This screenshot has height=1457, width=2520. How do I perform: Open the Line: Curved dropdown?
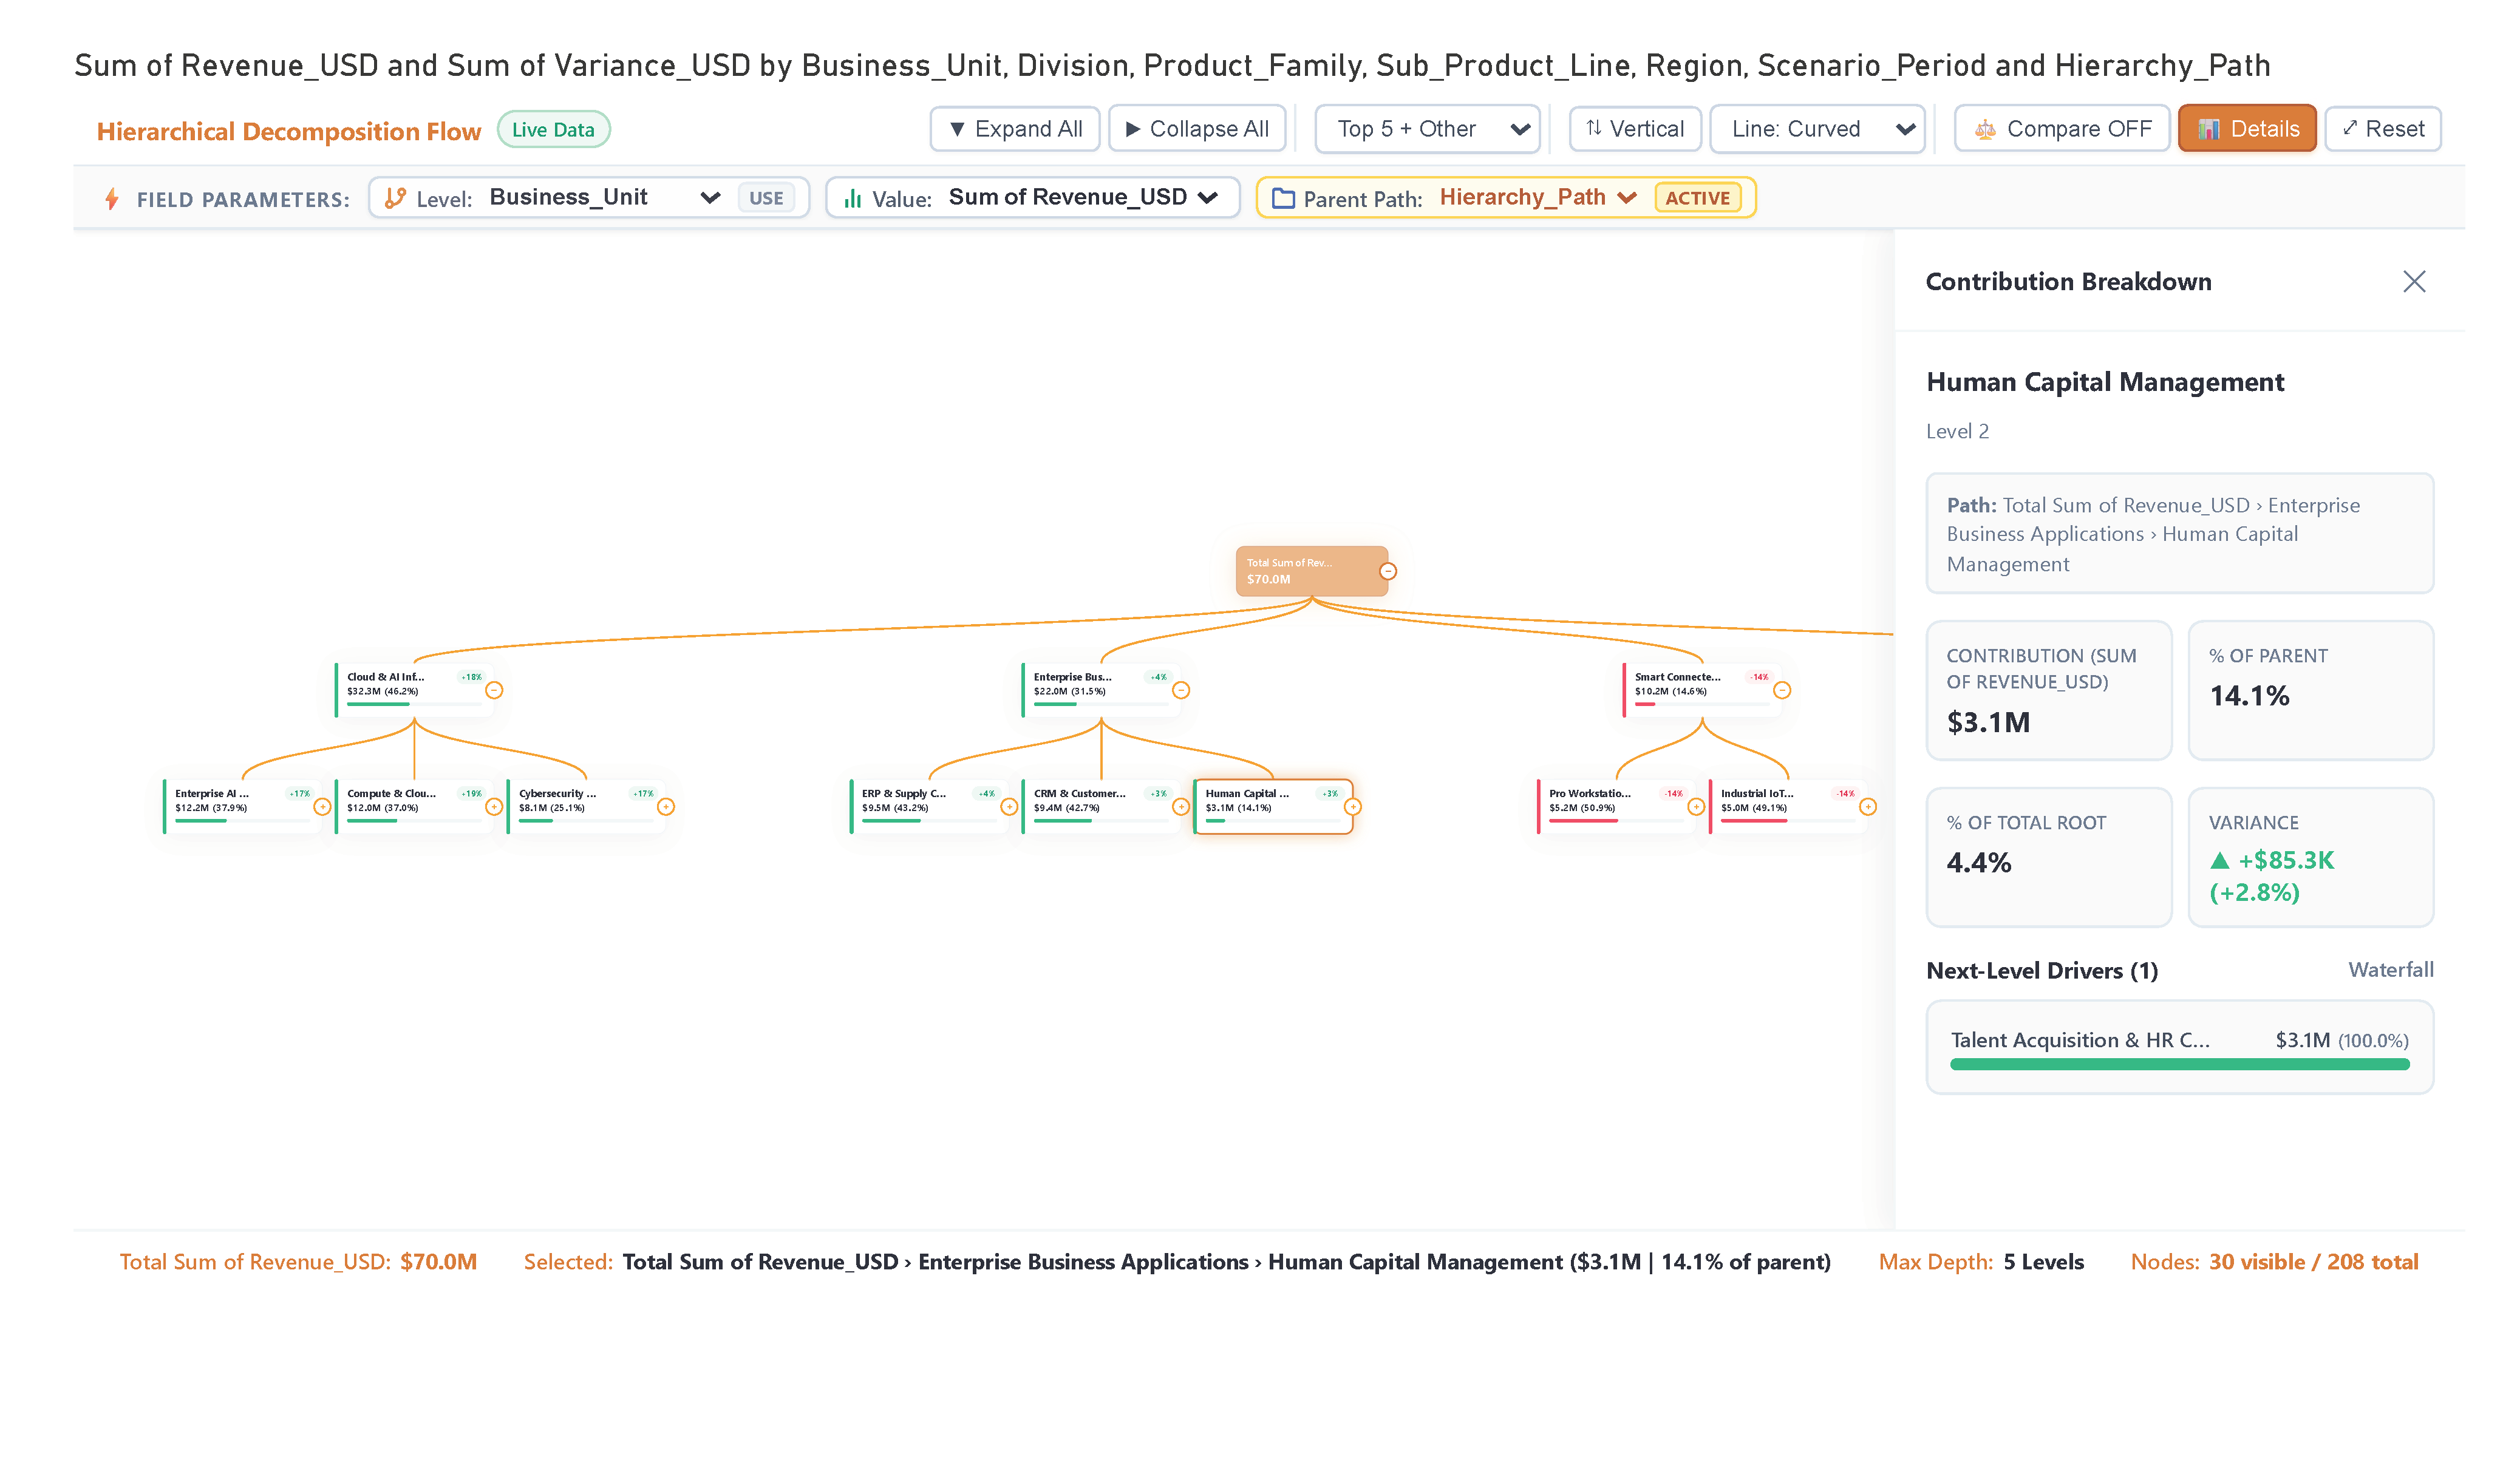(x=1817, y=129)
